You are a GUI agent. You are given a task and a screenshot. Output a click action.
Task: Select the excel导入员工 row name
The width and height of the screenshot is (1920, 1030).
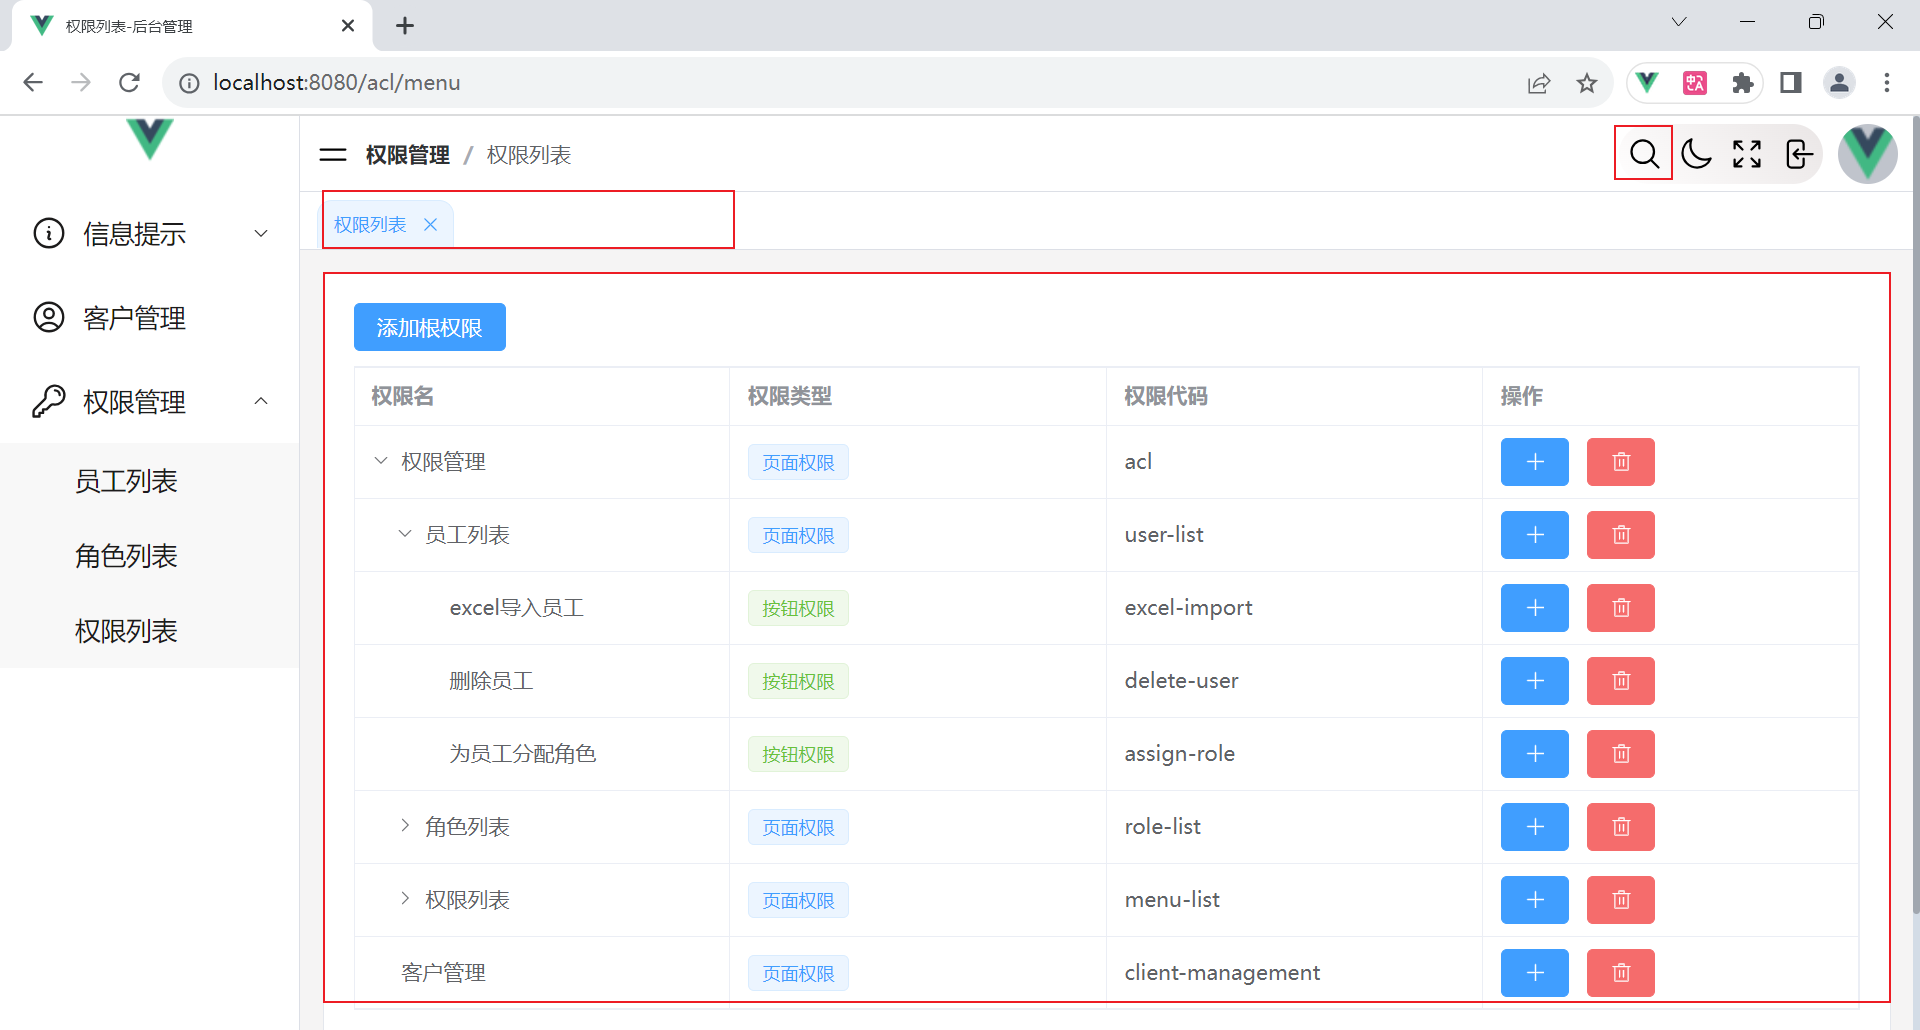coord(517,608)
